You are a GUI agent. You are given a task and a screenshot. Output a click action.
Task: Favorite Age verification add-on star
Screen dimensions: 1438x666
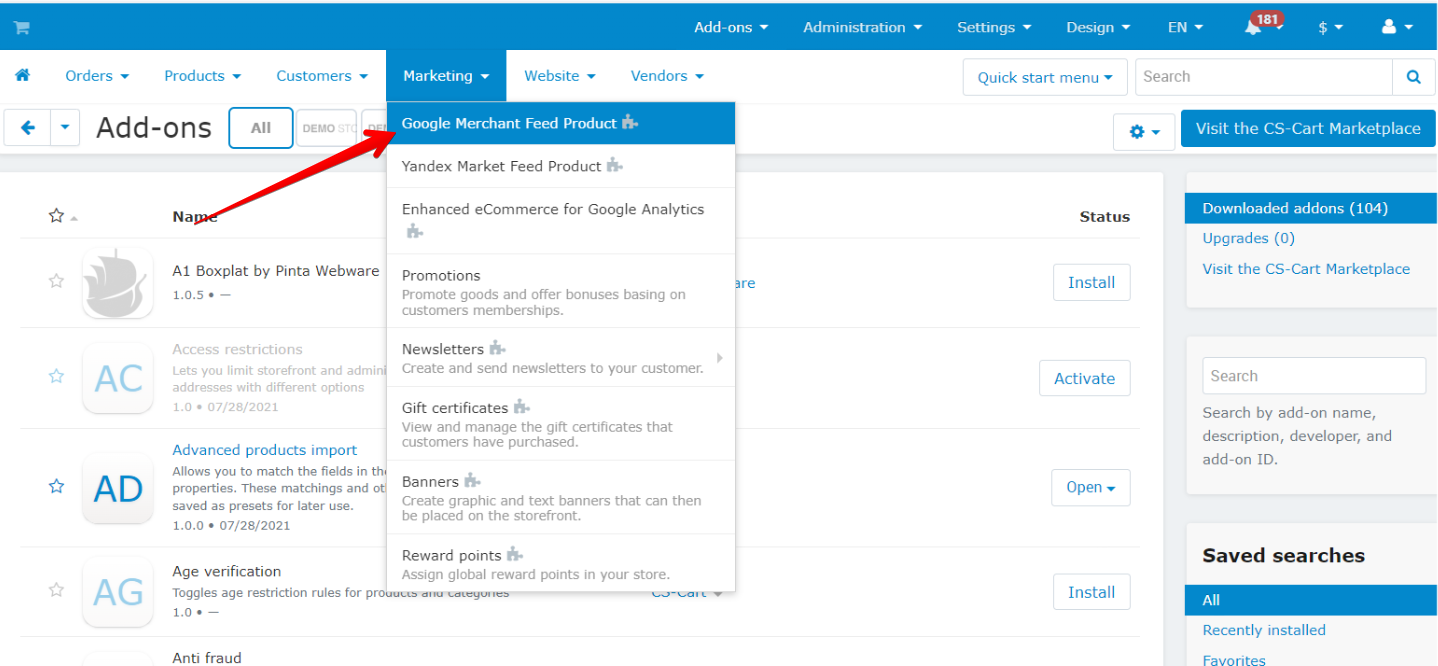click(x=56, y=590)
